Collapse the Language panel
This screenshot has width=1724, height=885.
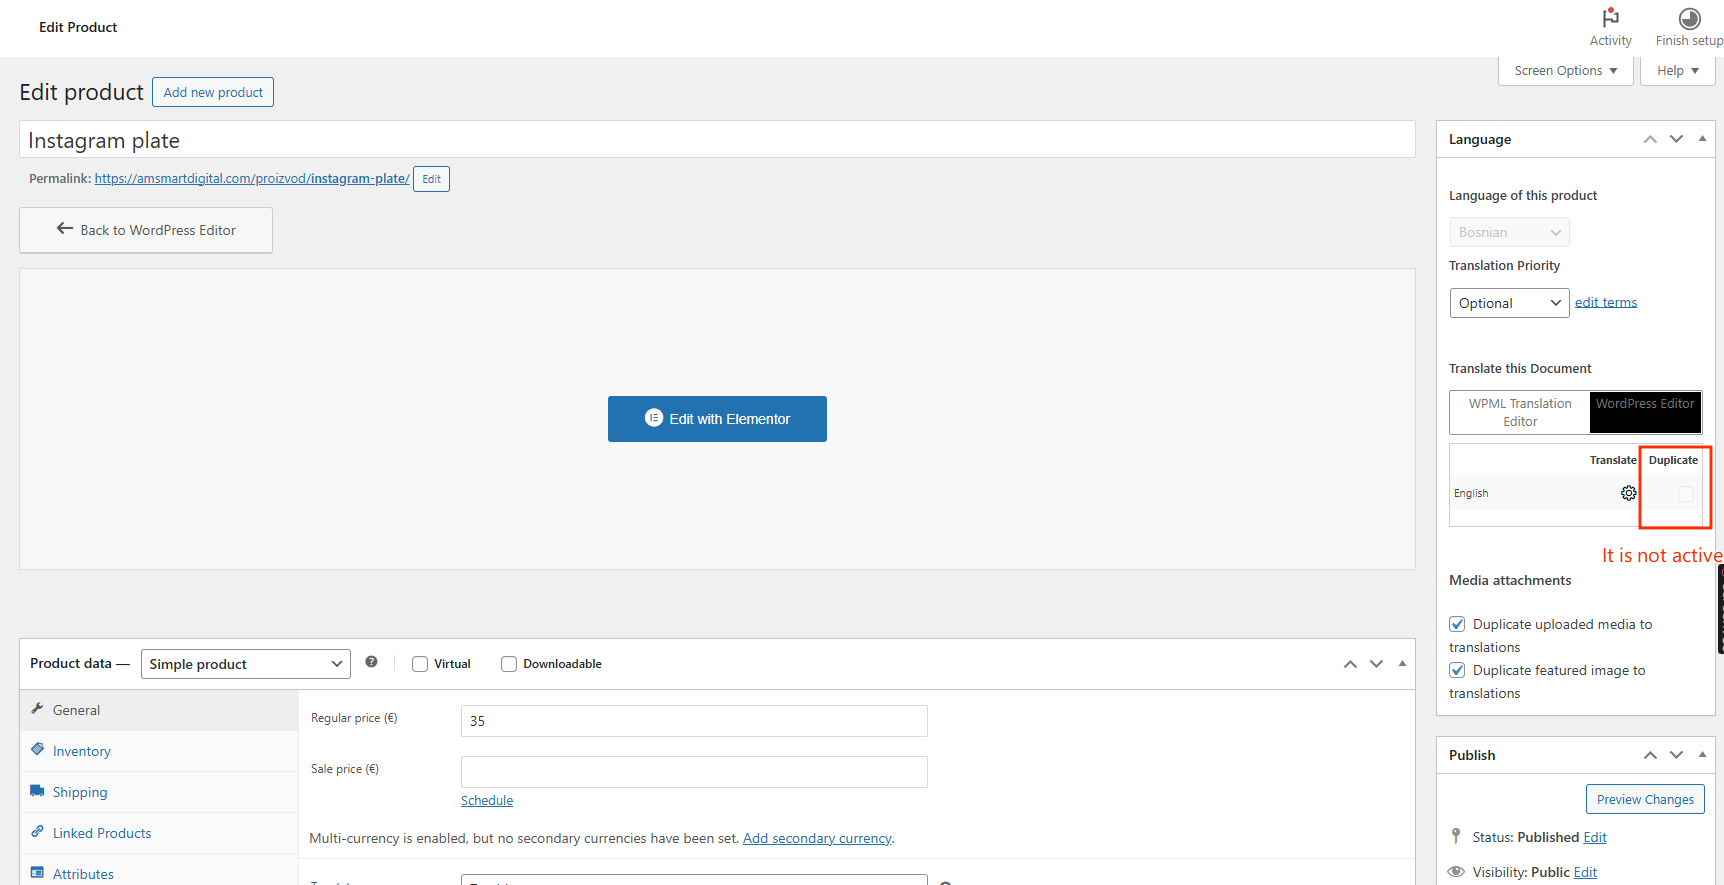(1702, 139)
